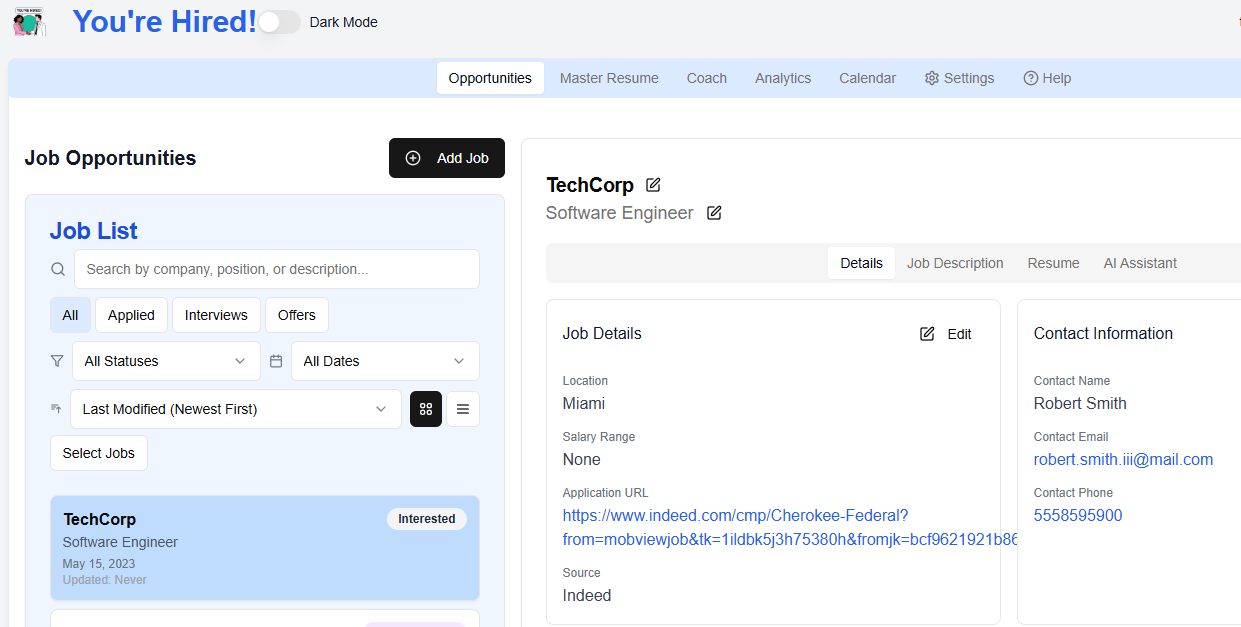1241x627 pixels.
Task: Switch to Job Description sub-tab
Action: (955, 263)
